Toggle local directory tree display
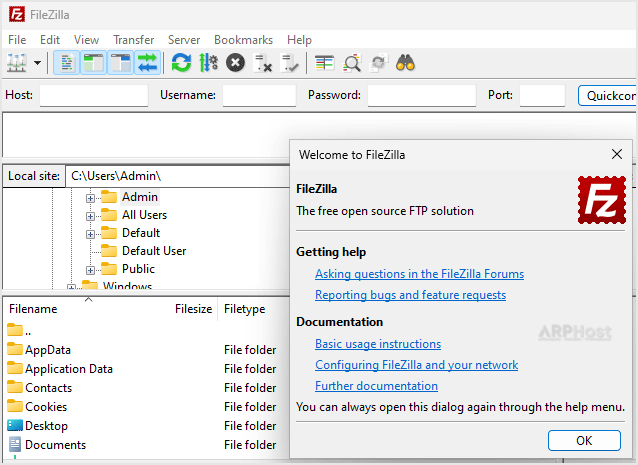The width and height of the screenshot is (638, 465). click(94, 63)
